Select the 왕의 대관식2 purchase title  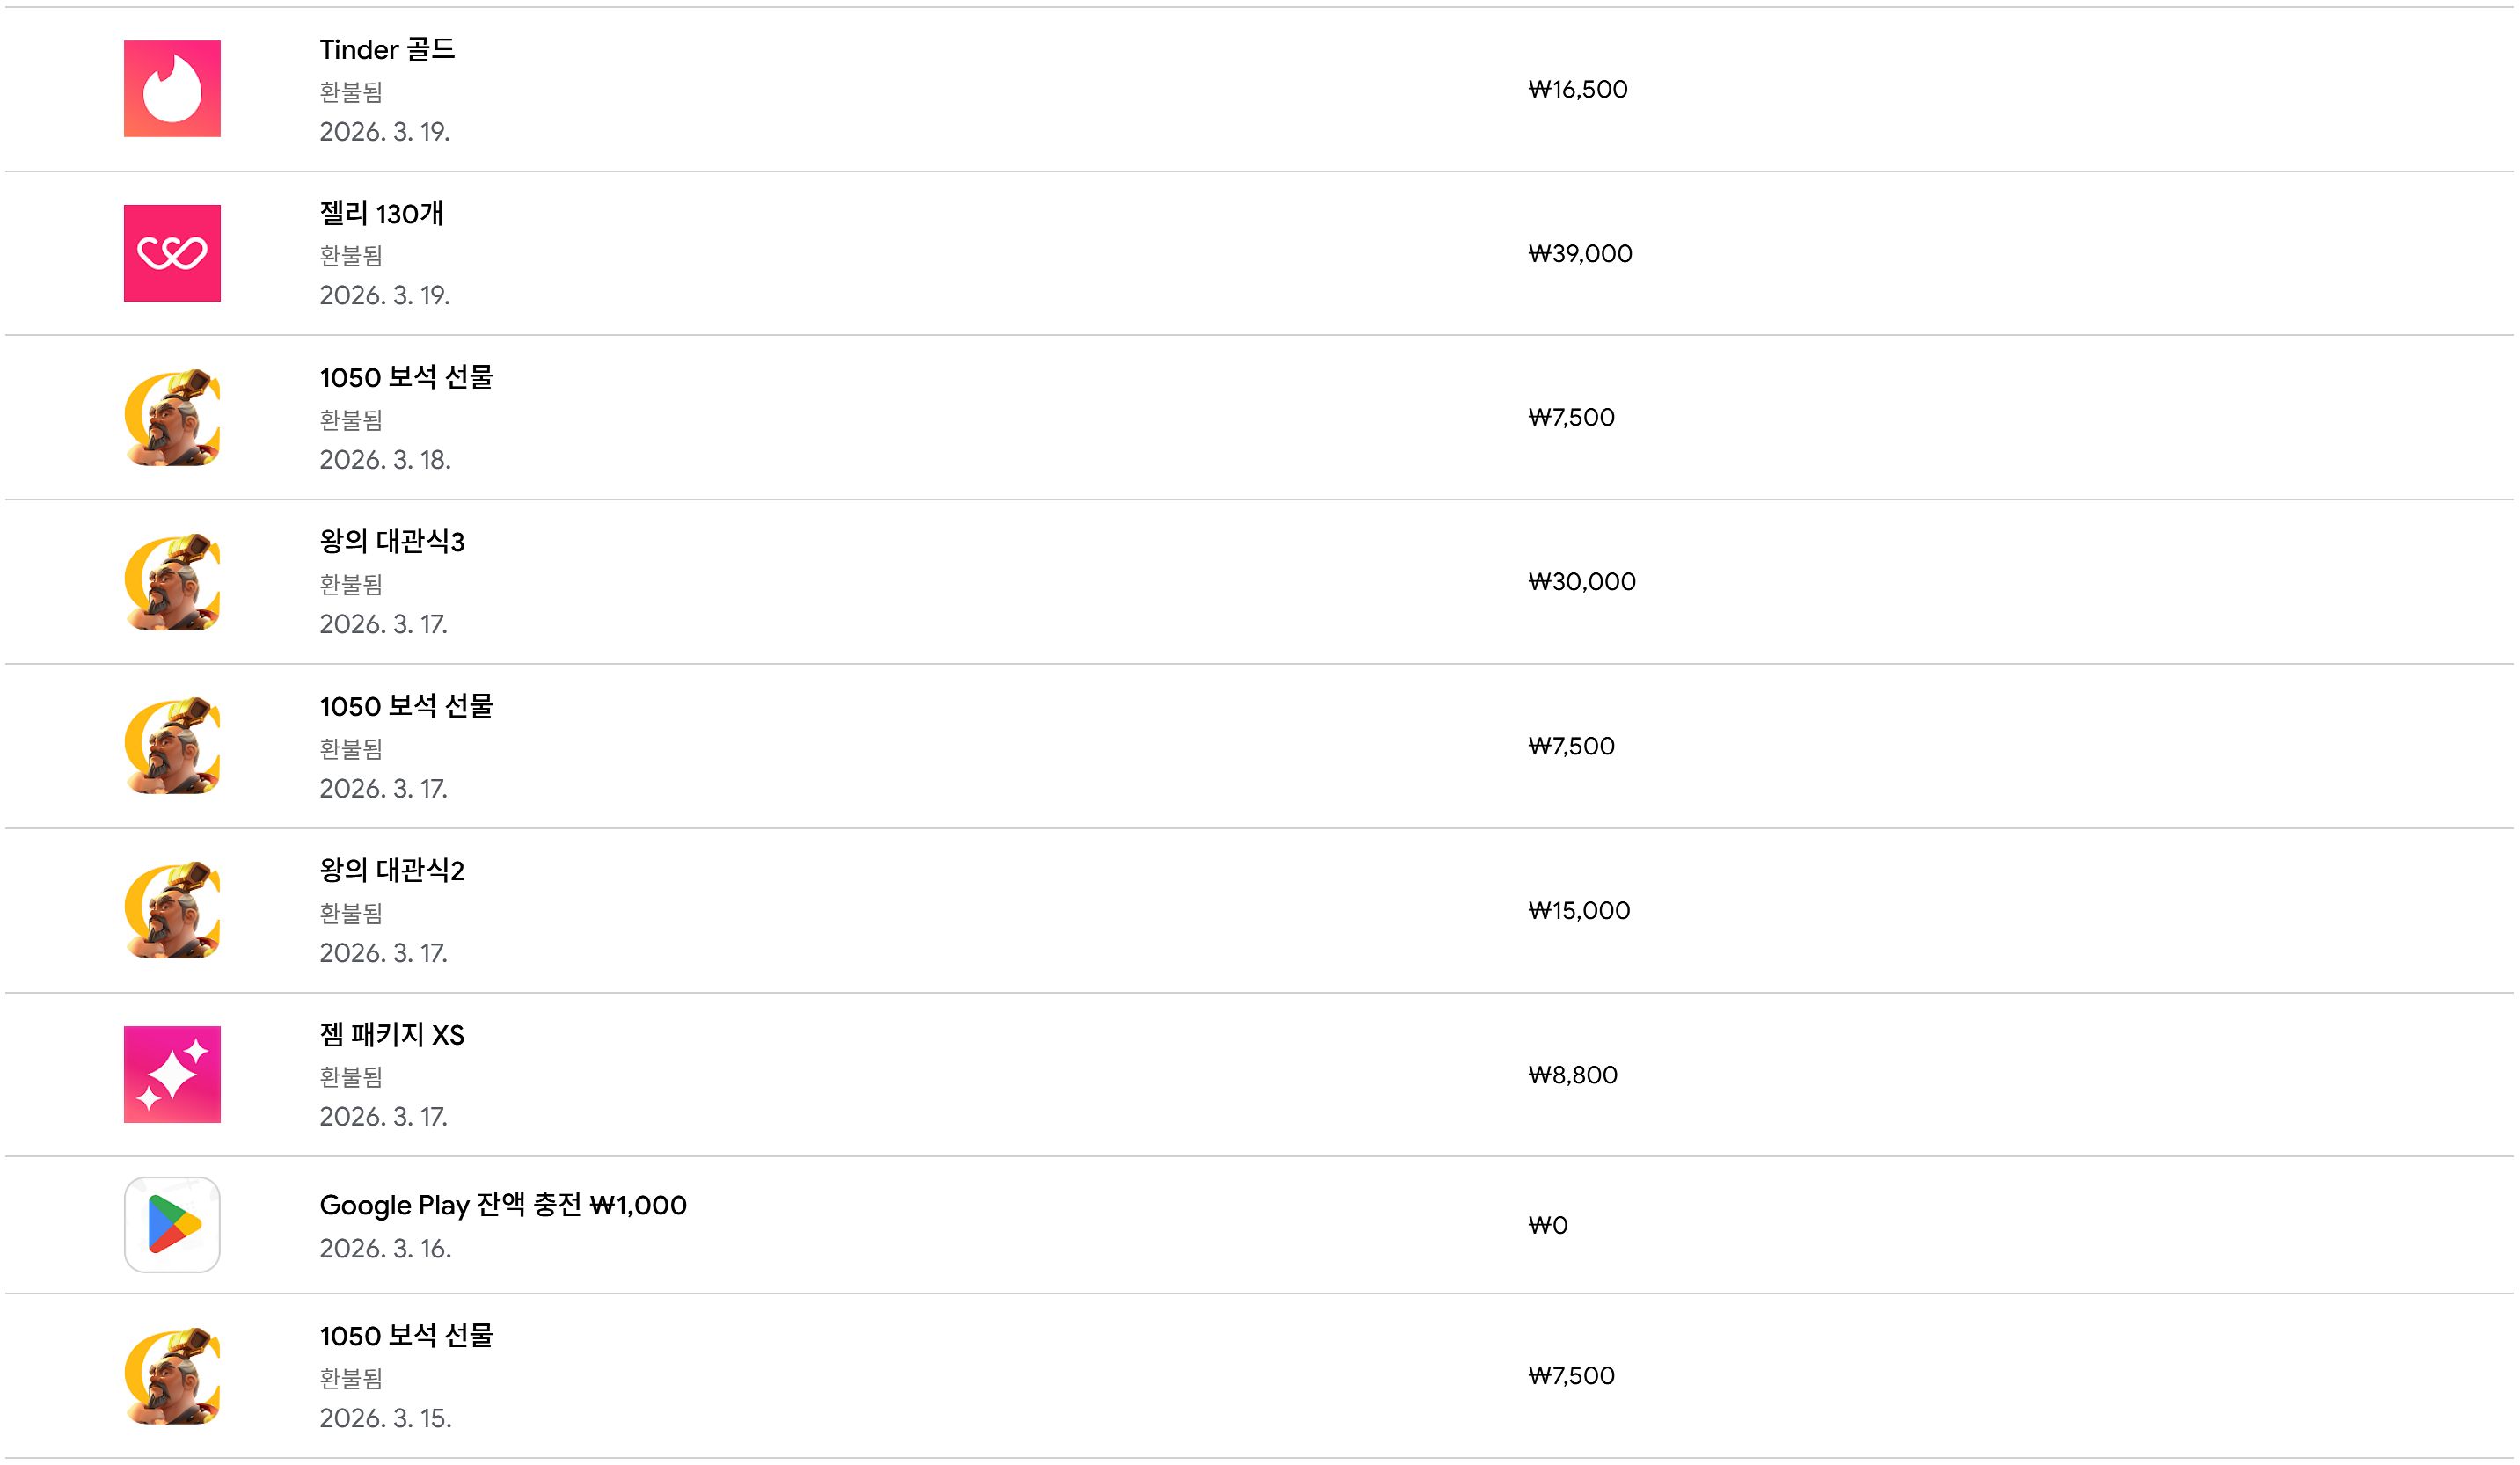392,870
